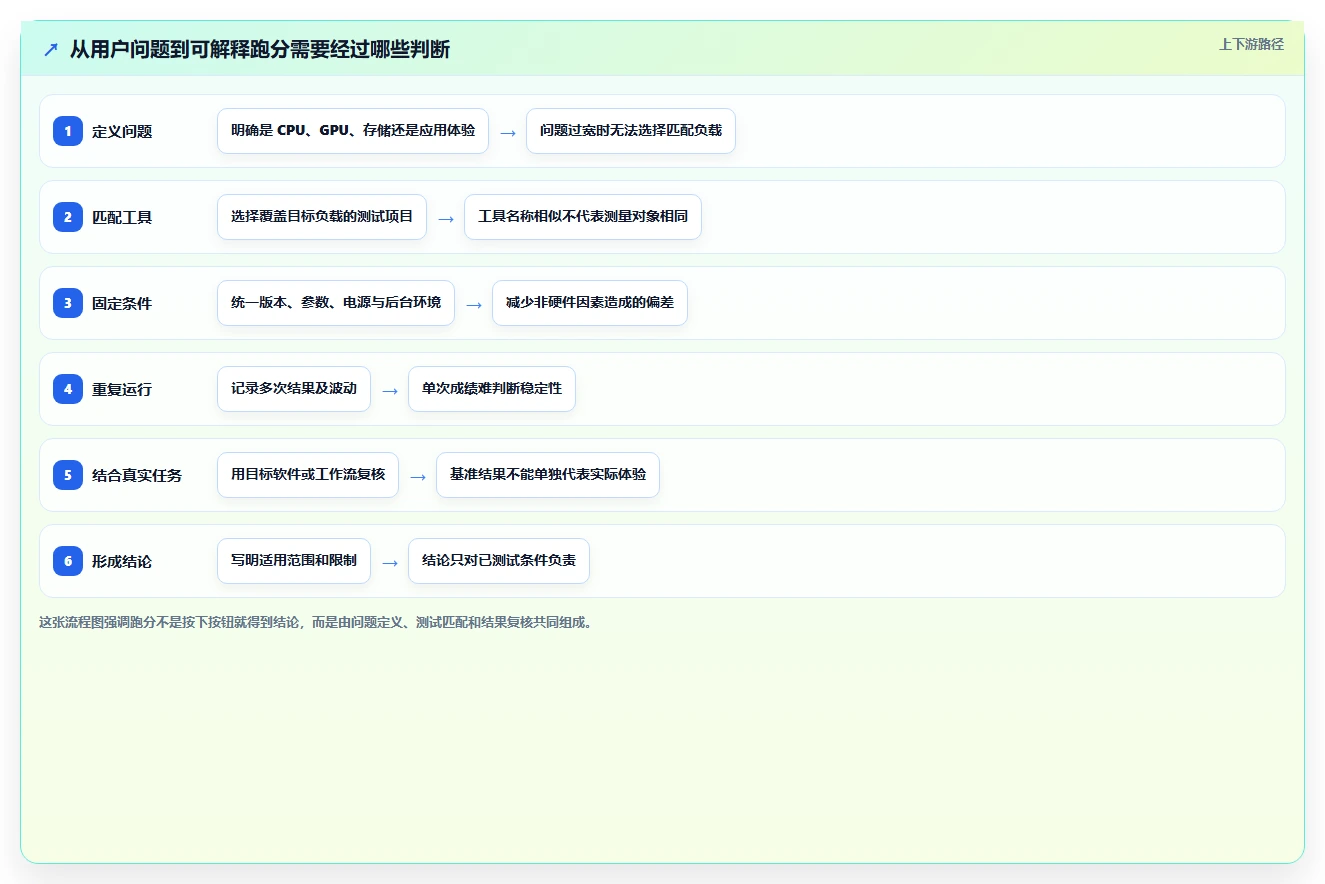Click the '工具名称相似不代表测量对象相同' box

coord(583,217)
